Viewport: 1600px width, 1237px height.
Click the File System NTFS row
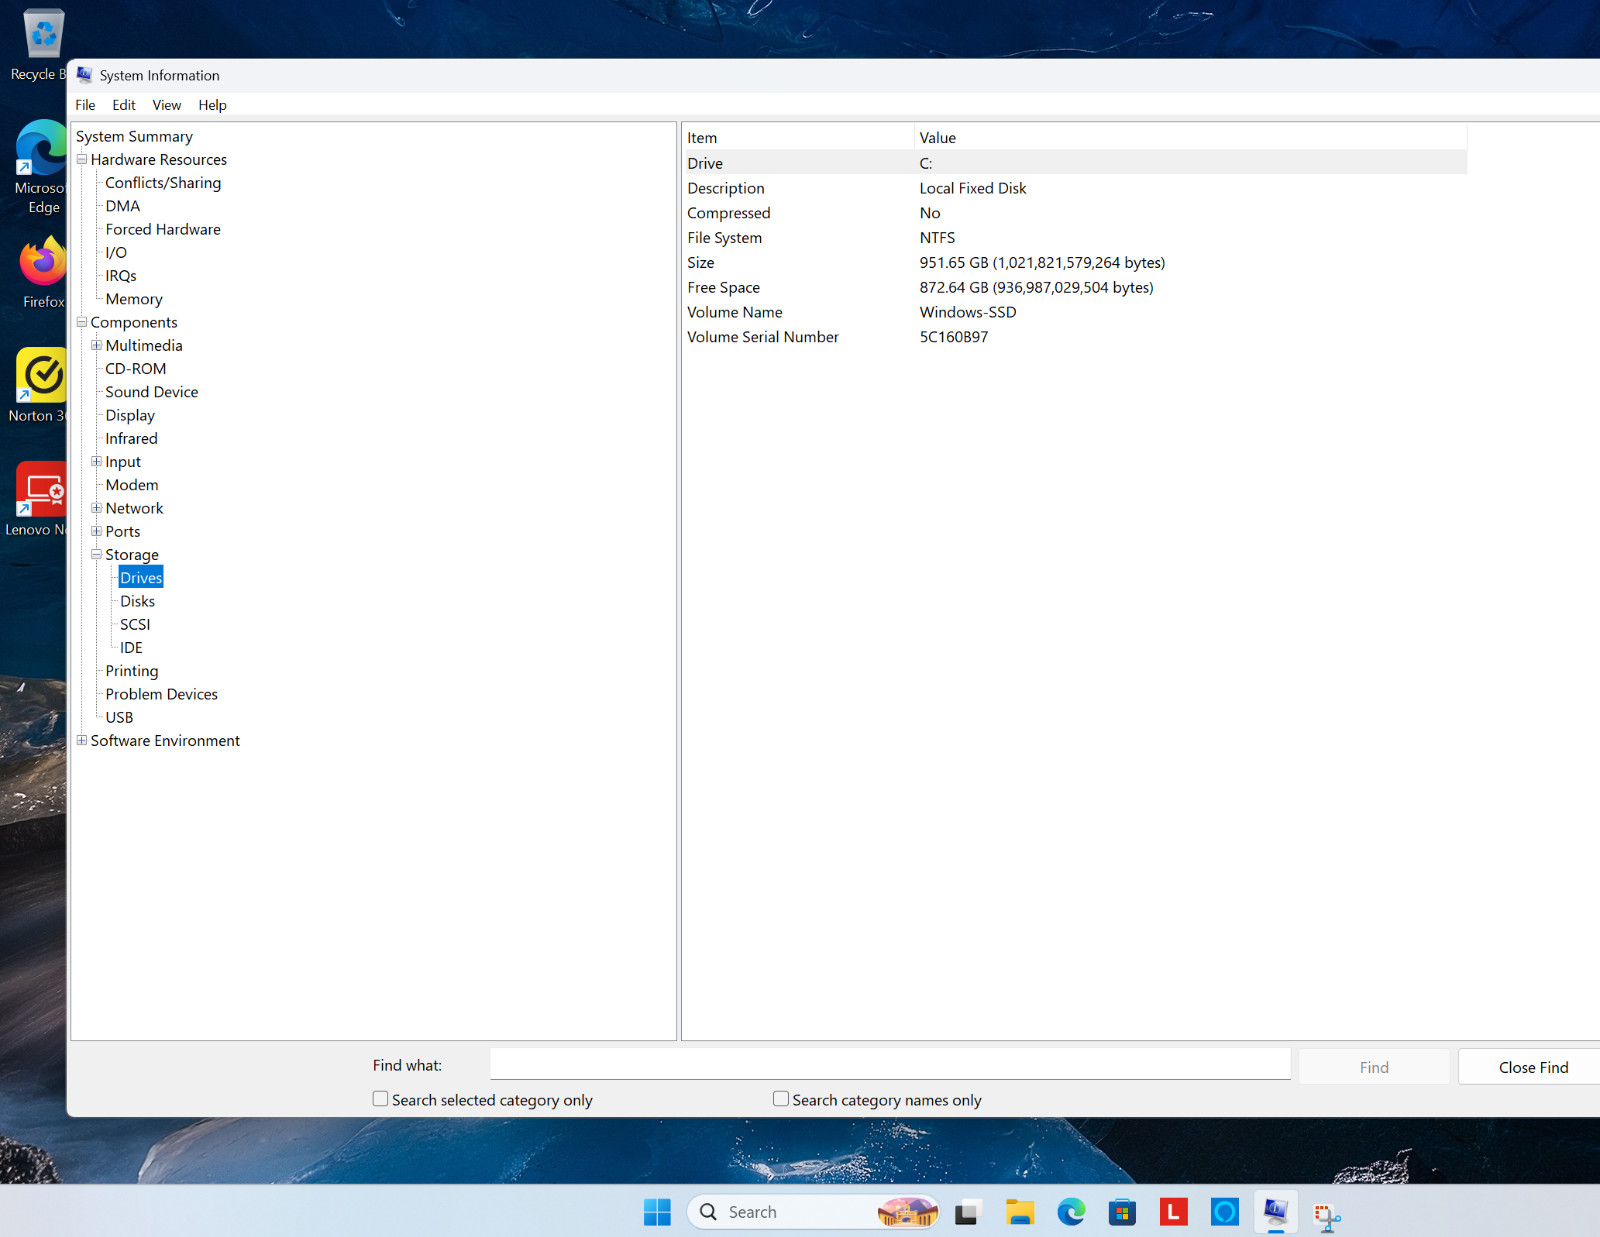coord(1075,238)
